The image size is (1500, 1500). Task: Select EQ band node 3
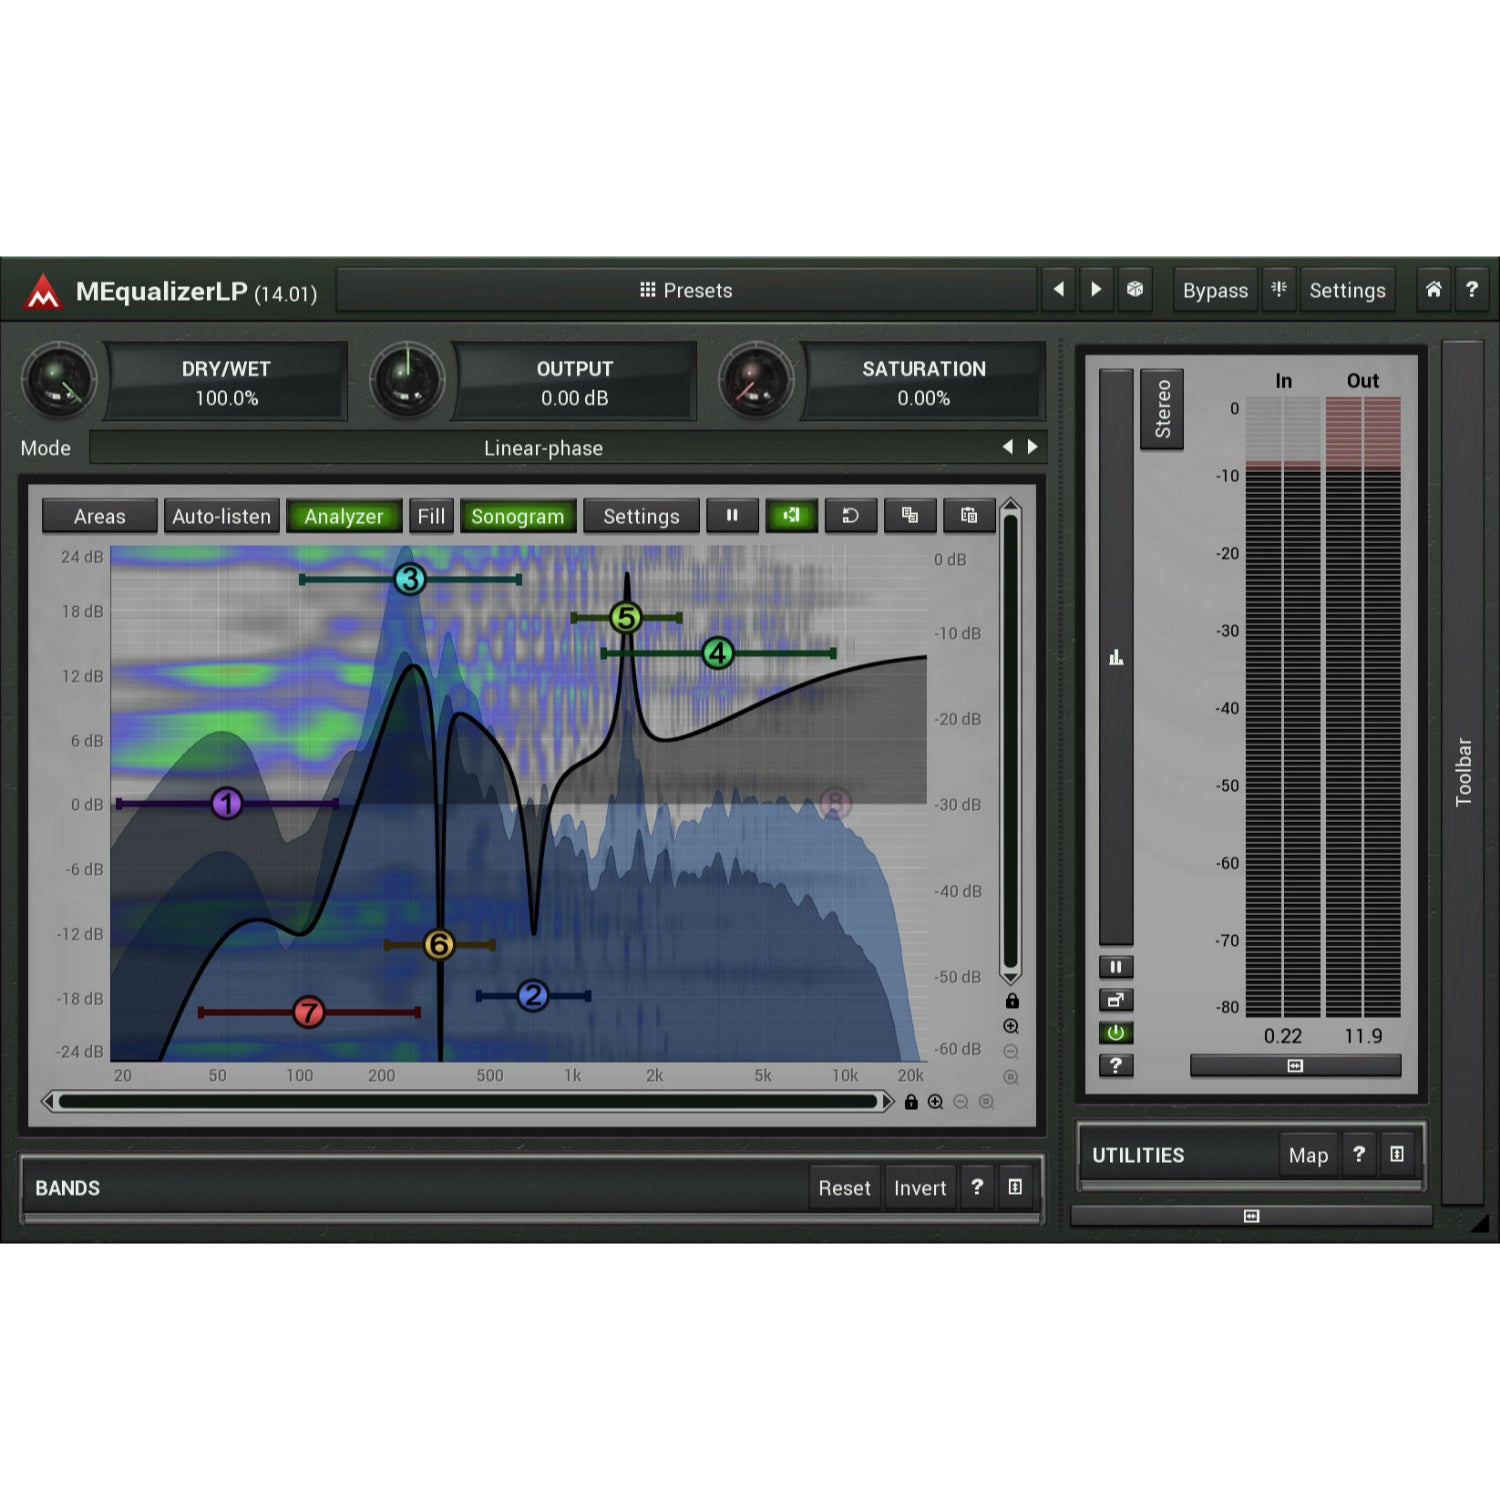click(x=409, y=579)
